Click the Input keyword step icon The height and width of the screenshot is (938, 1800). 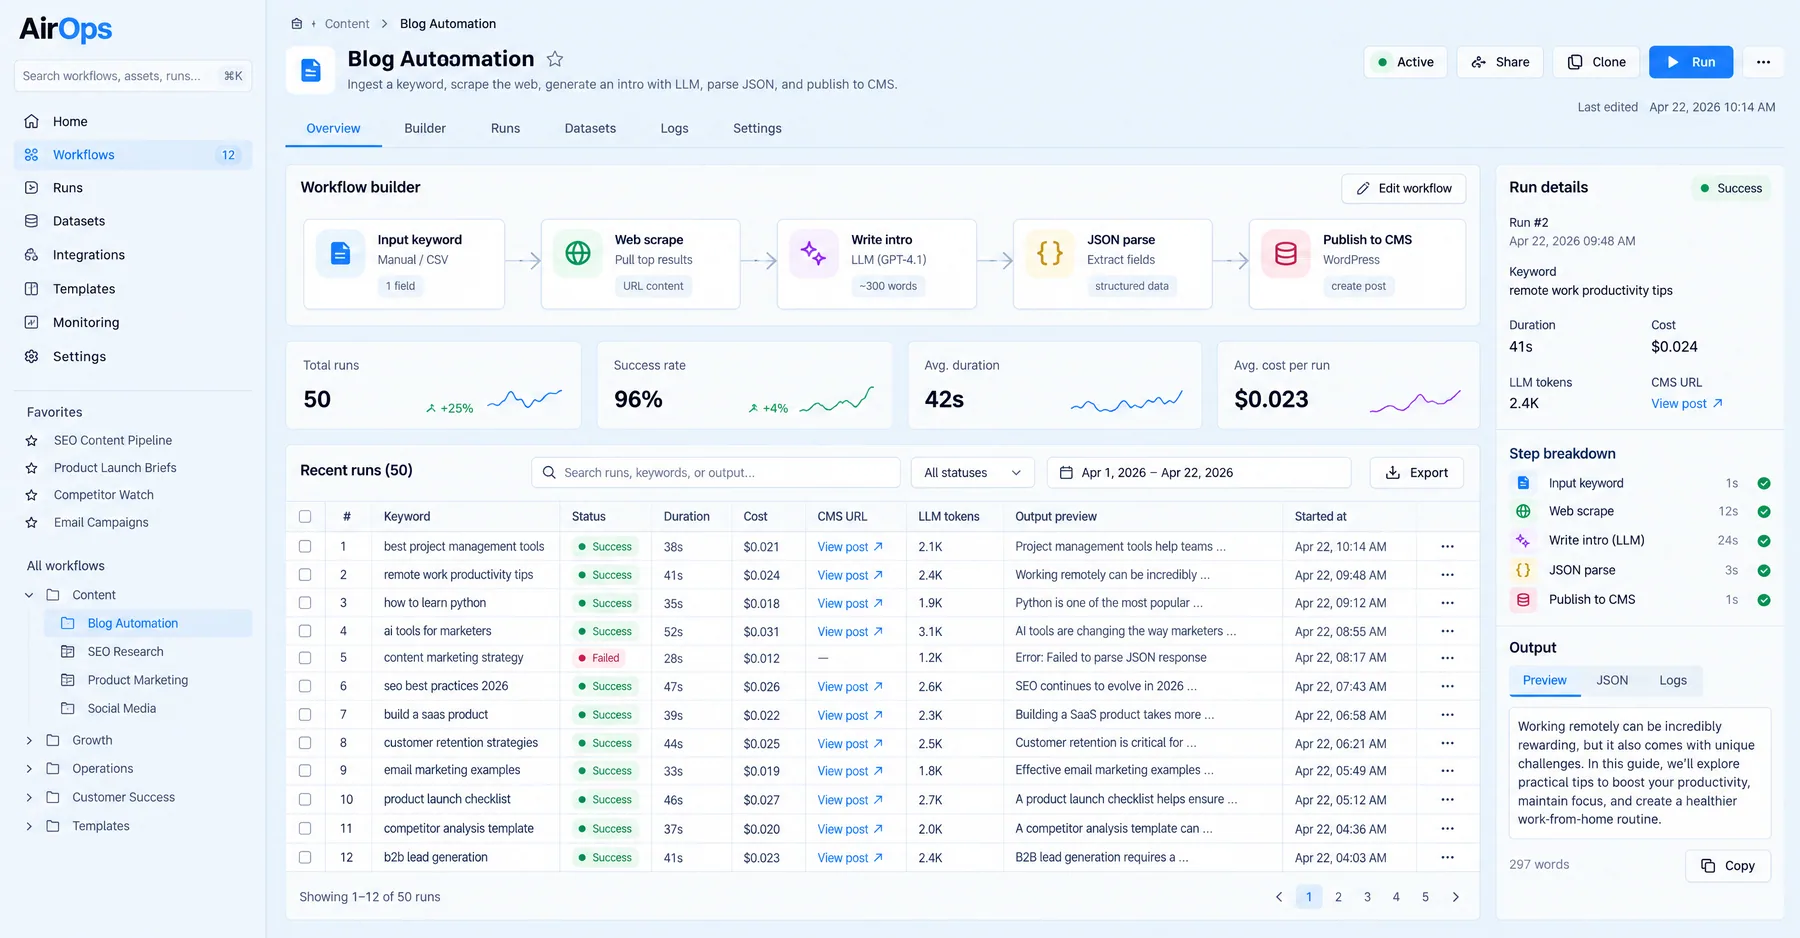point(340,254)
